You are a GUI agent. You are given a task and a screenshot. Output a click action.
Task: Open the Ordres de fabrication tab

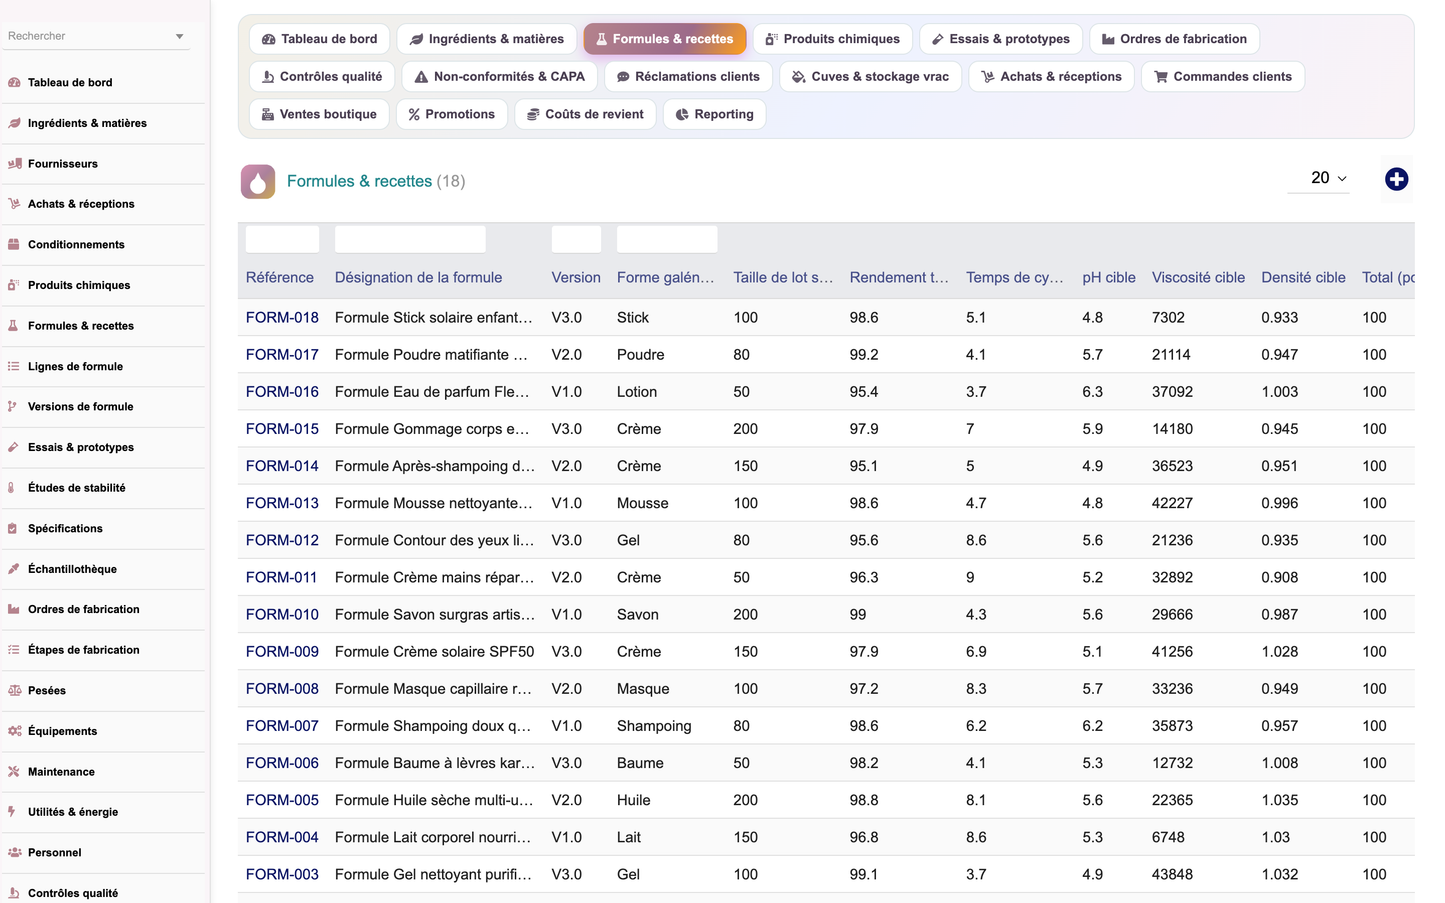pos(1174,39)
